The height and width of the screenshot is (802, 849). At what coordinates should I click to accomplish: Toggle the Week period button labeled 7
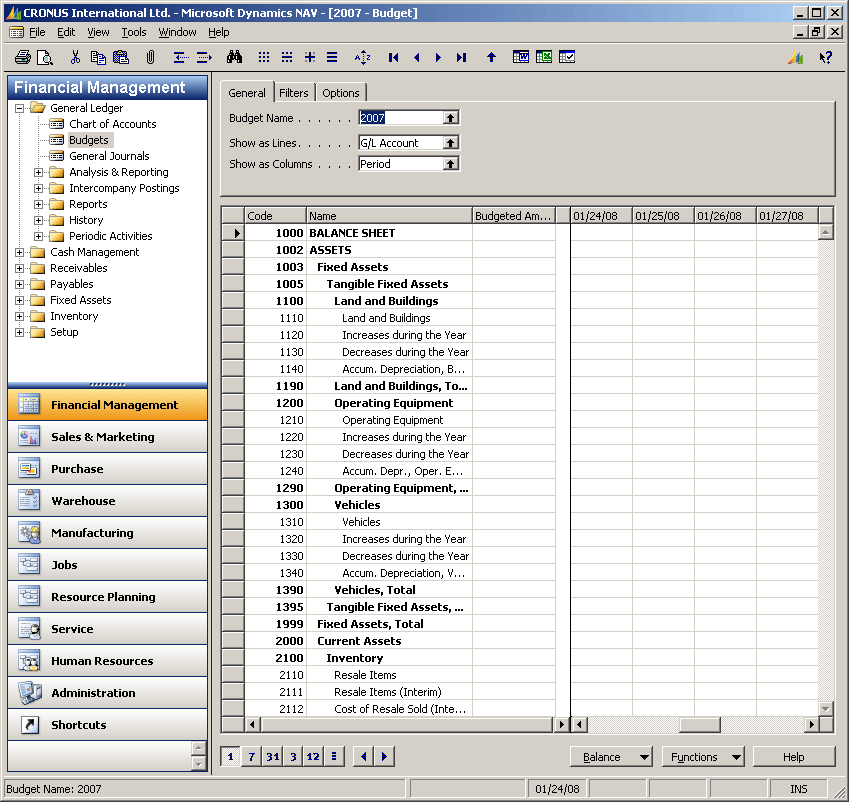click(x=251, y=757)
